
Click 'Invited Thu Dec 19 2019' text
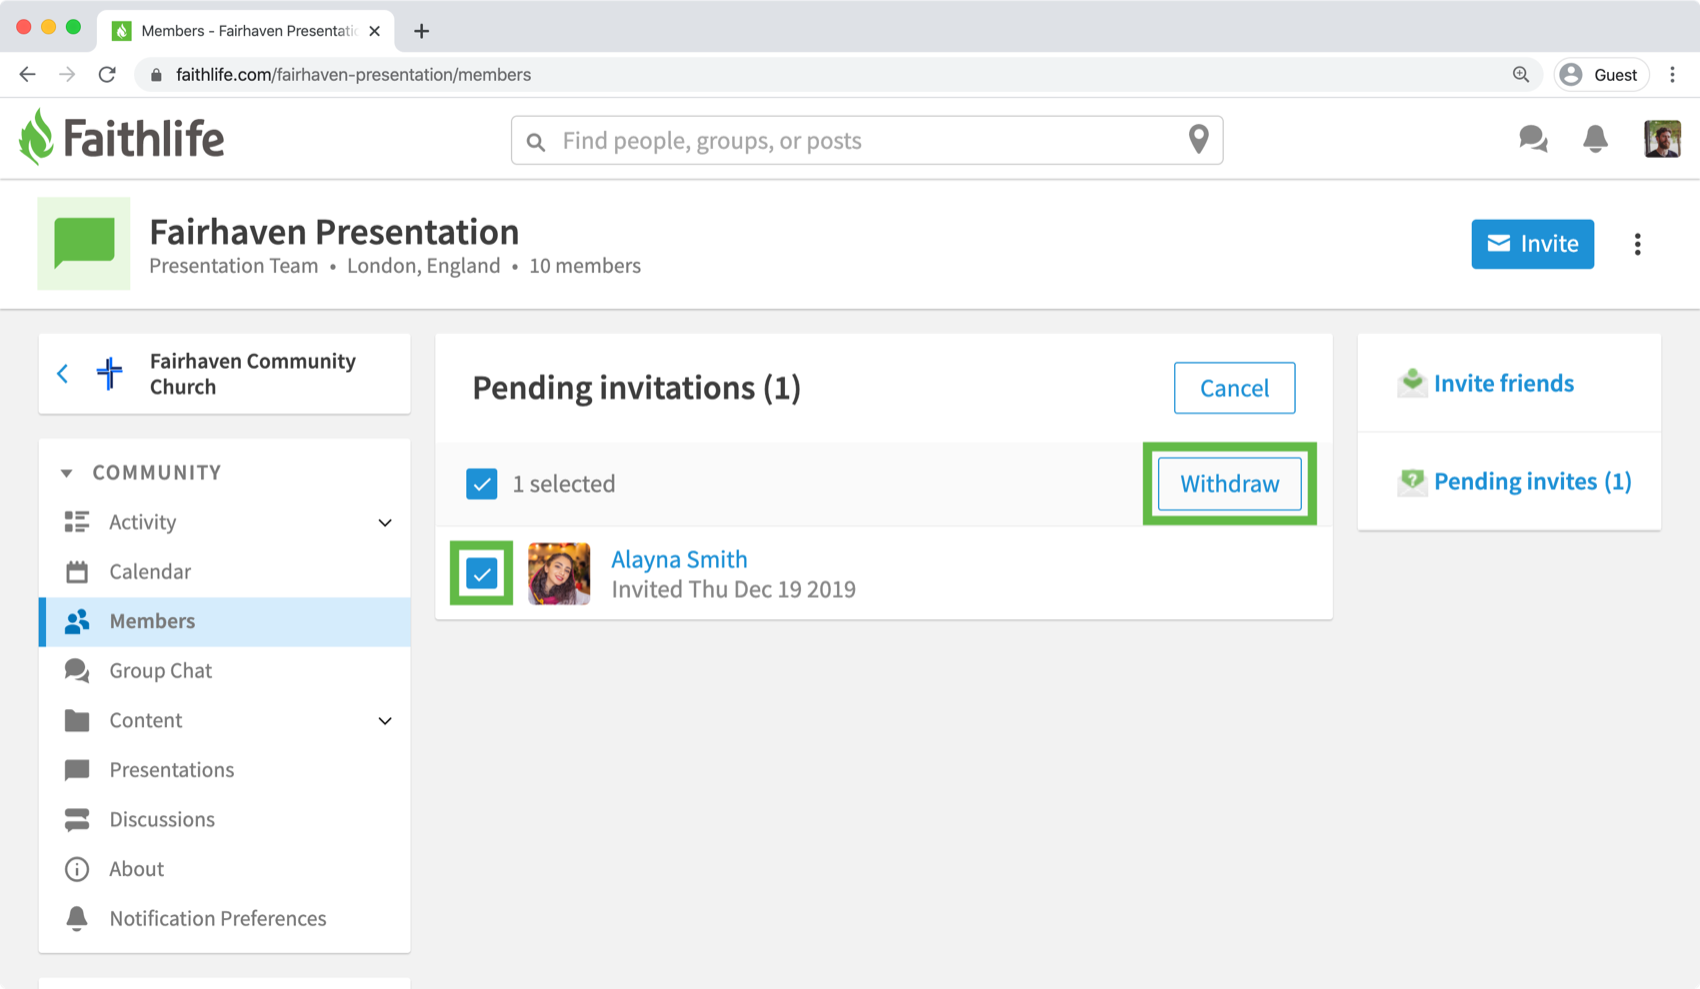click(733, 590)
